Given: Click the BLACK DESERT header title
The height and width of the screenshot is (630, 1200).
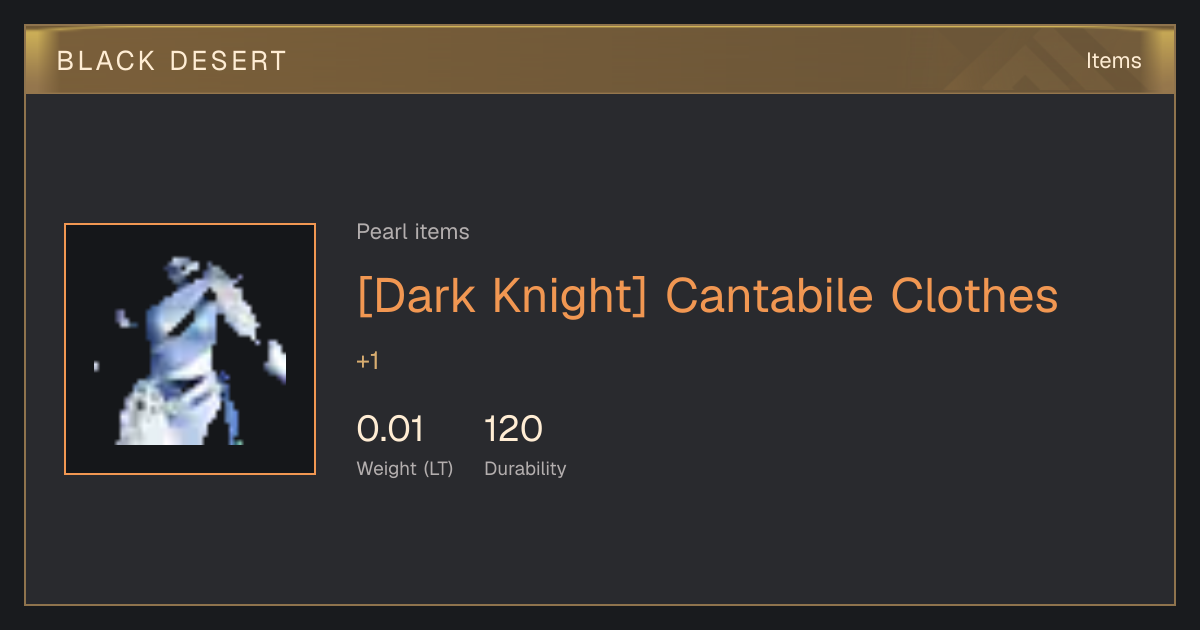Looking at the screenshot, I should (172, 61).
